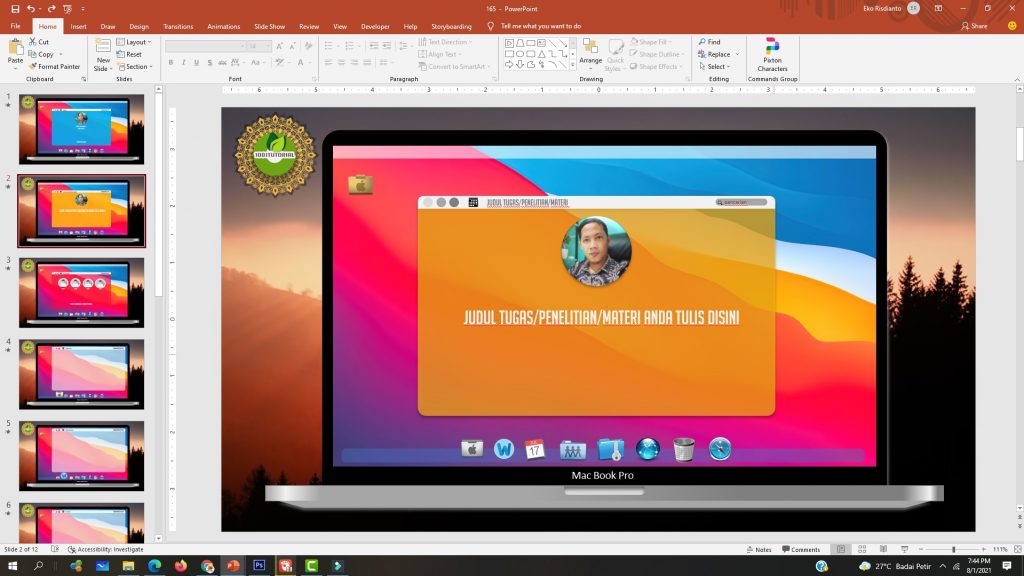Fit slide to current window
The width and height of the screenshot is (1024, 576).
1017,549
